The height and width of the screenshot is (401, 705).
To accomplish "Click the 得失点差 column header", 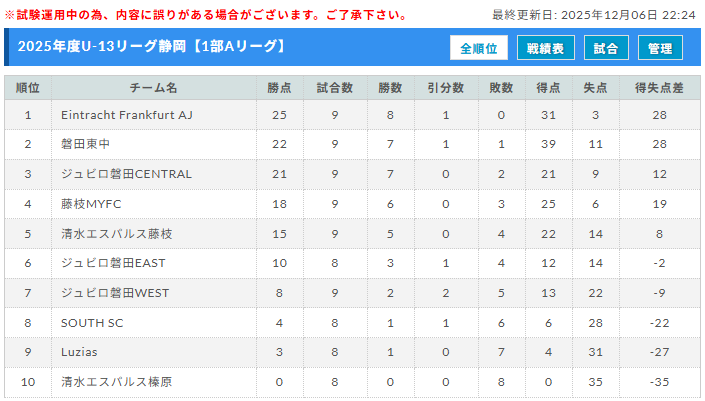I will 659,88.
